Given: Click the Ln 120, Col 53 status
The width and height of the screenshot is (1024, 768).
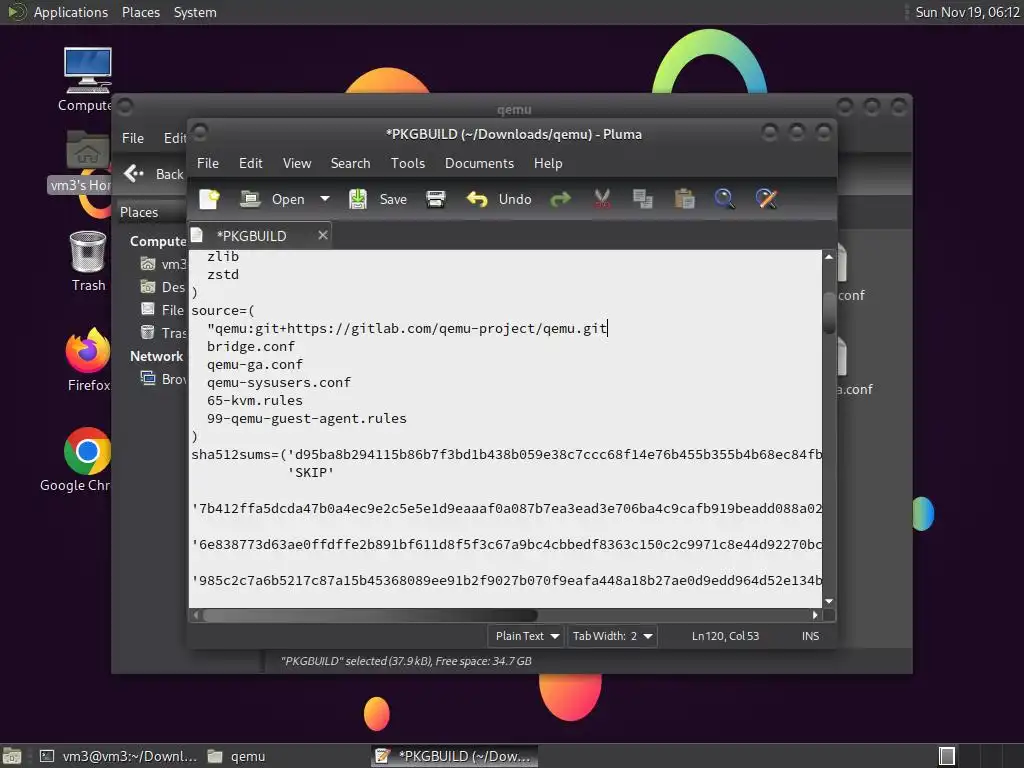Looking at the screenshot, I should point(726,636).
